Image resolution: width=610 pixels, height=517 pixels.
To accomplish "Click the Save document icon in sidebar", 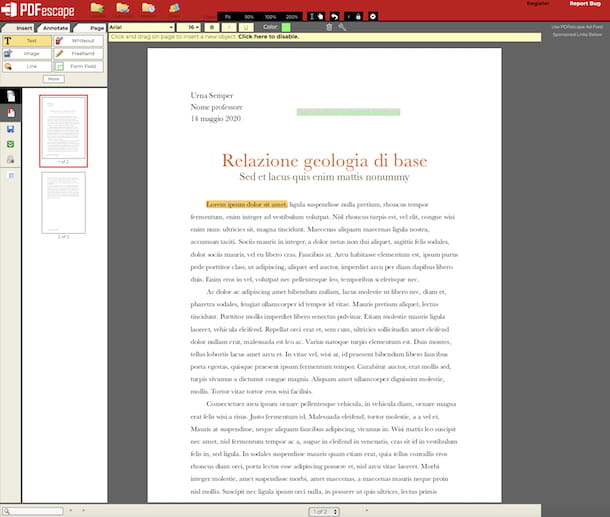I will [10, 128].
